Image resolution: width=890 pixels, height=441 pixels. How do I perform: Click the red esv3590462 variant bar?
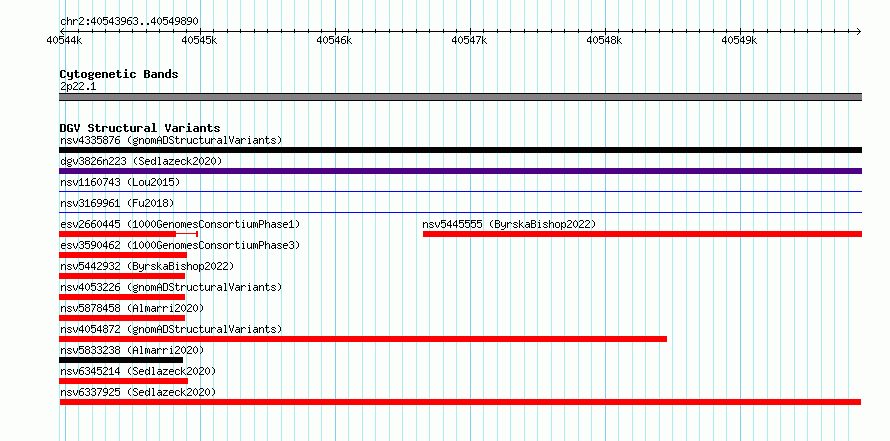coord(123,255)
